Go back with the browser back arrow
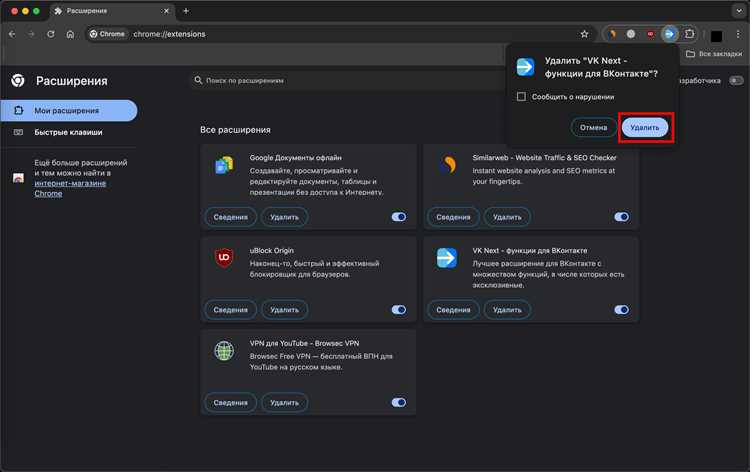The image size is (750, 472). [12, 34]
